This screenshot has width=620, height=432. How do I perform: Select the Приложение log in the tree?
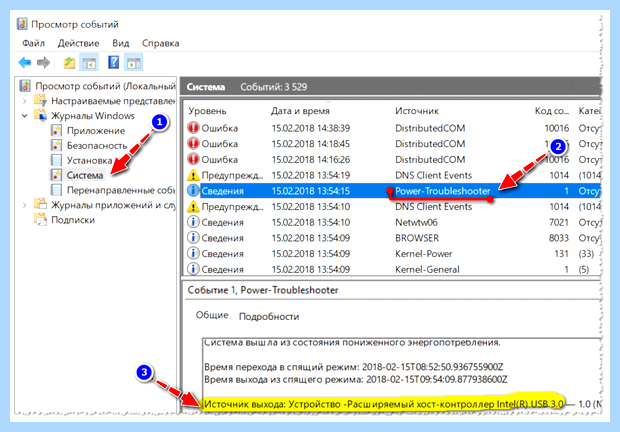pyautogui.click(x=96, y=130)
